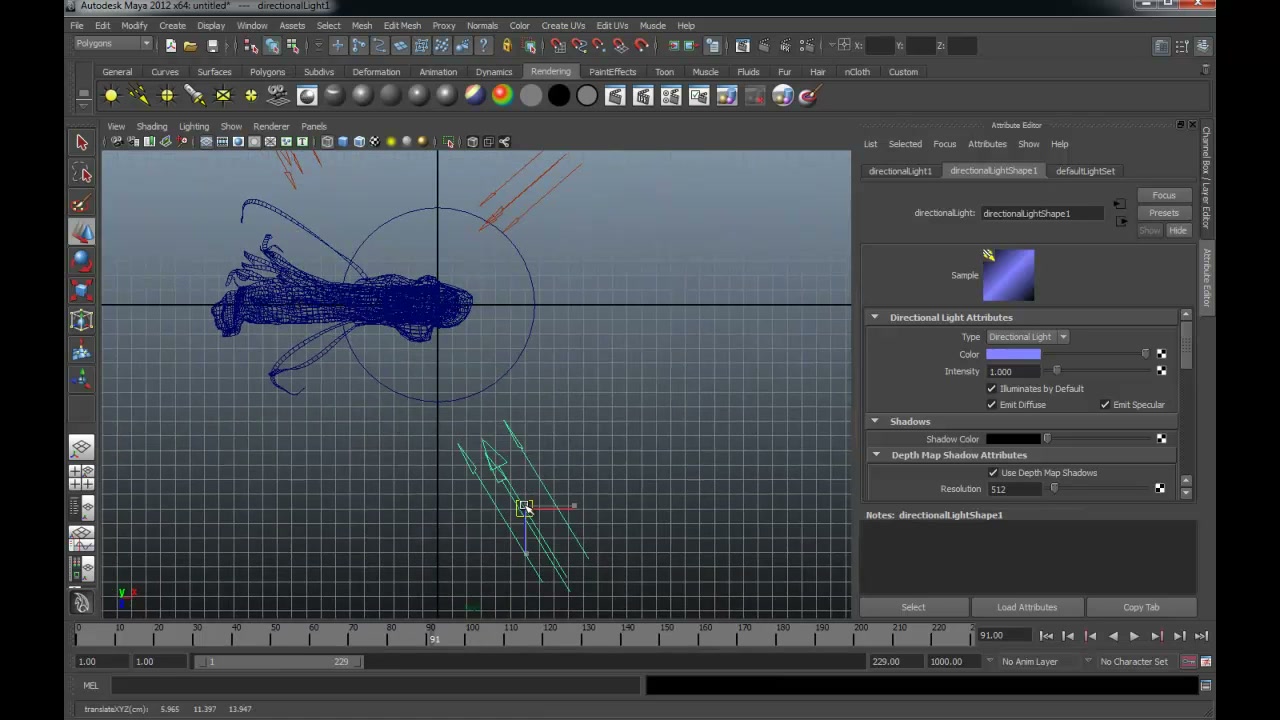This screenshot has width=1280, height=720.
Task: Click the Shadow Color swatch
Action: [1013, 439]
